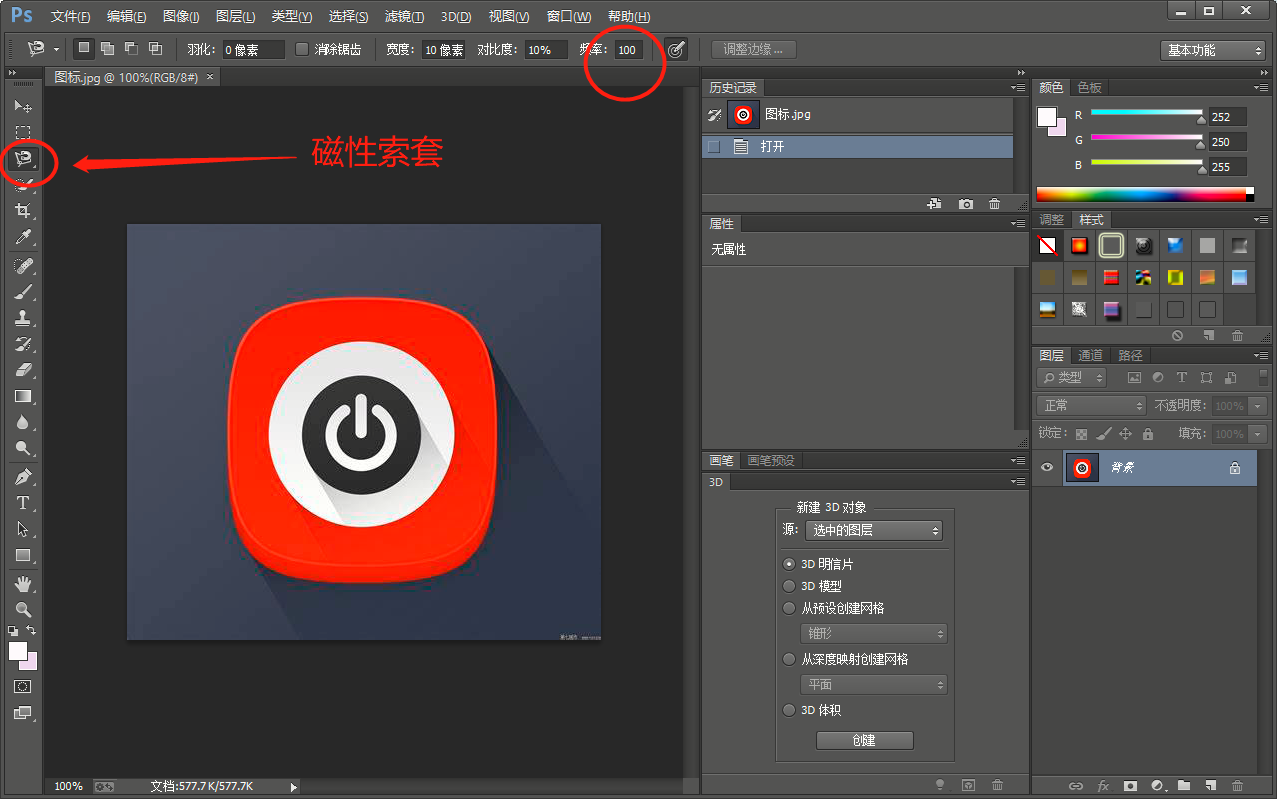Click the 创建 button in the 3D panel
The image size is (1277, 799).
864,740
